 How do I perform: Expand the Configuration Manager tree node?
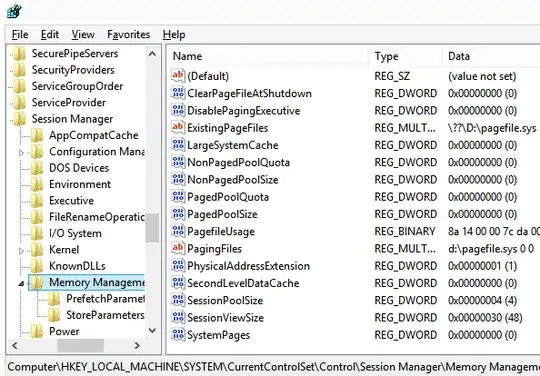coord(21,152)
